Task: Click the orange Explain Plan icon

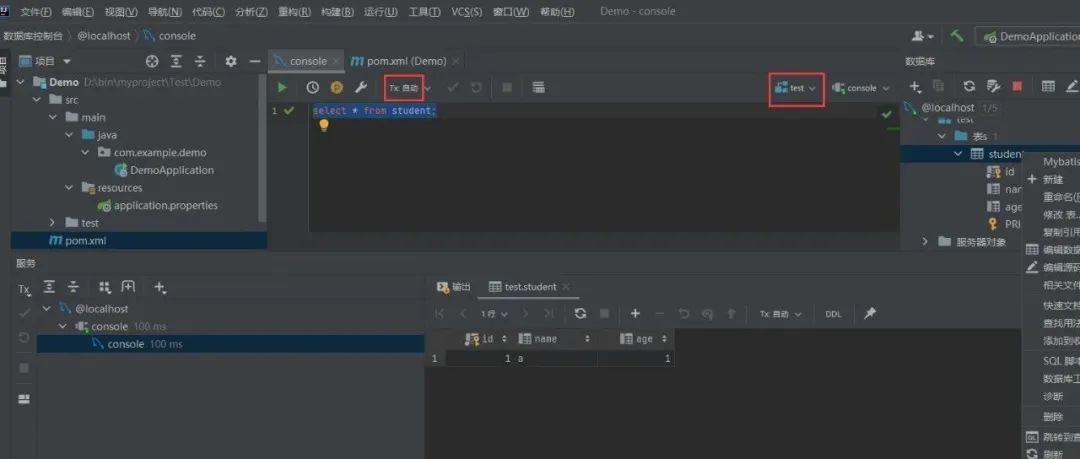Action: tap(336, 88)
